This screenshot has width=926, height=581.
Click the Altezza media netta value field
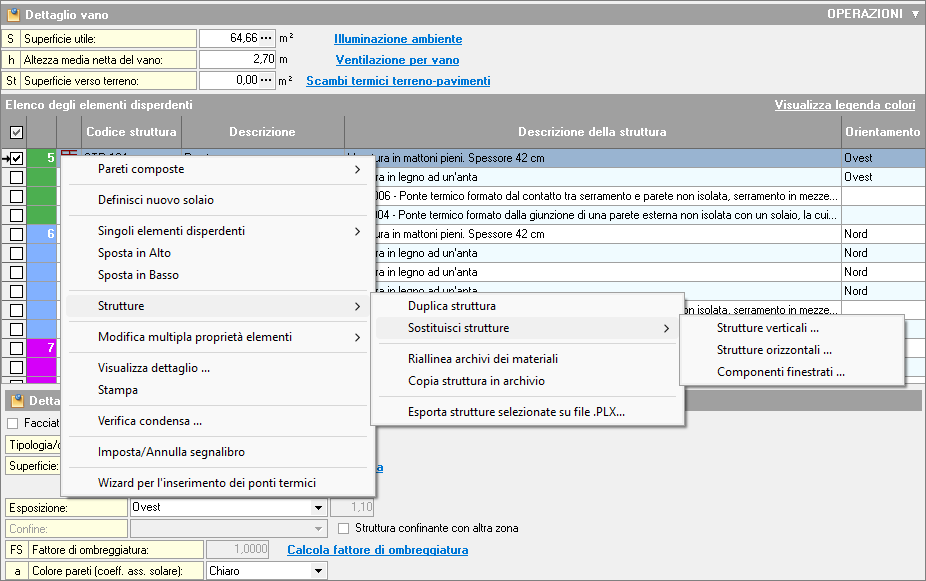(x=236, y=60)
